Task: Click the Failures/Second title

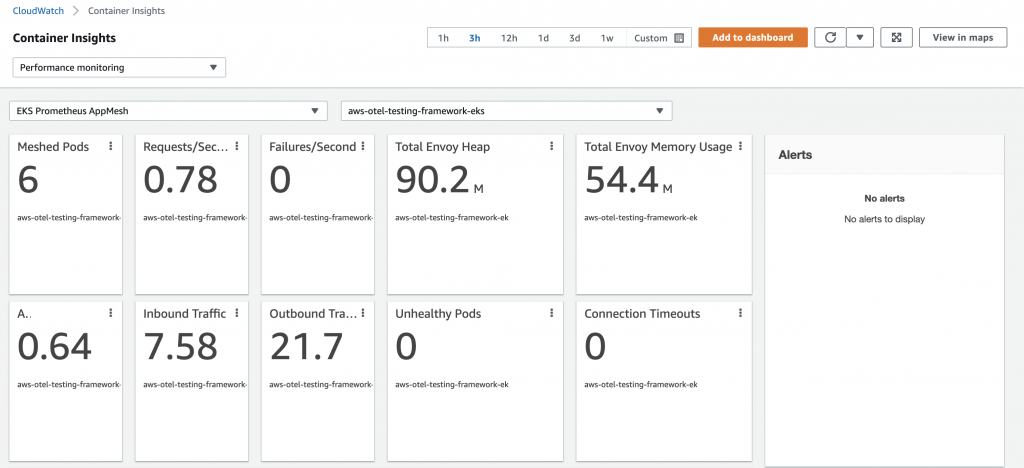Action: click(x=312, y=147)
